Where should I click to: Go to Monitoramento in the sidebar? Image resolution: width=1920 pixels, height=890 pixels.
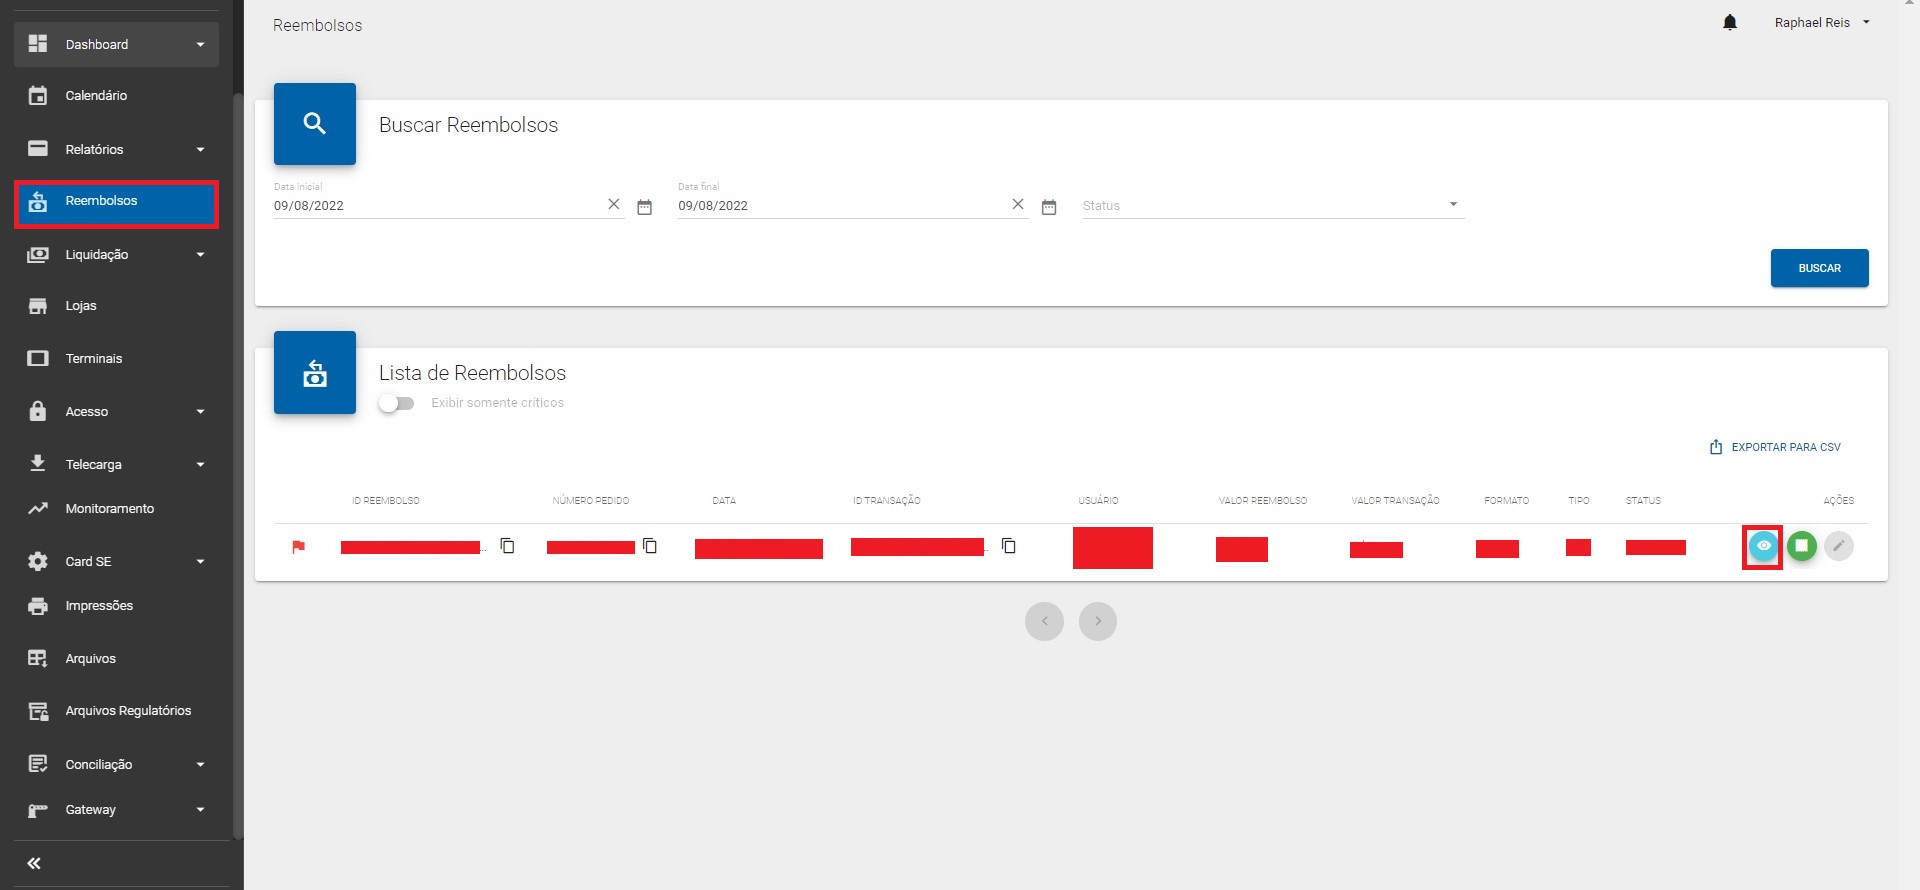coord(110,508)
